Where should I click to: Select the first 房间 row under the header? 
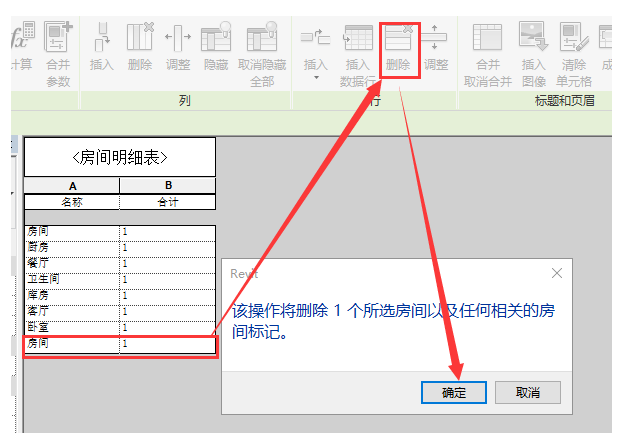[x=72, y=232]
